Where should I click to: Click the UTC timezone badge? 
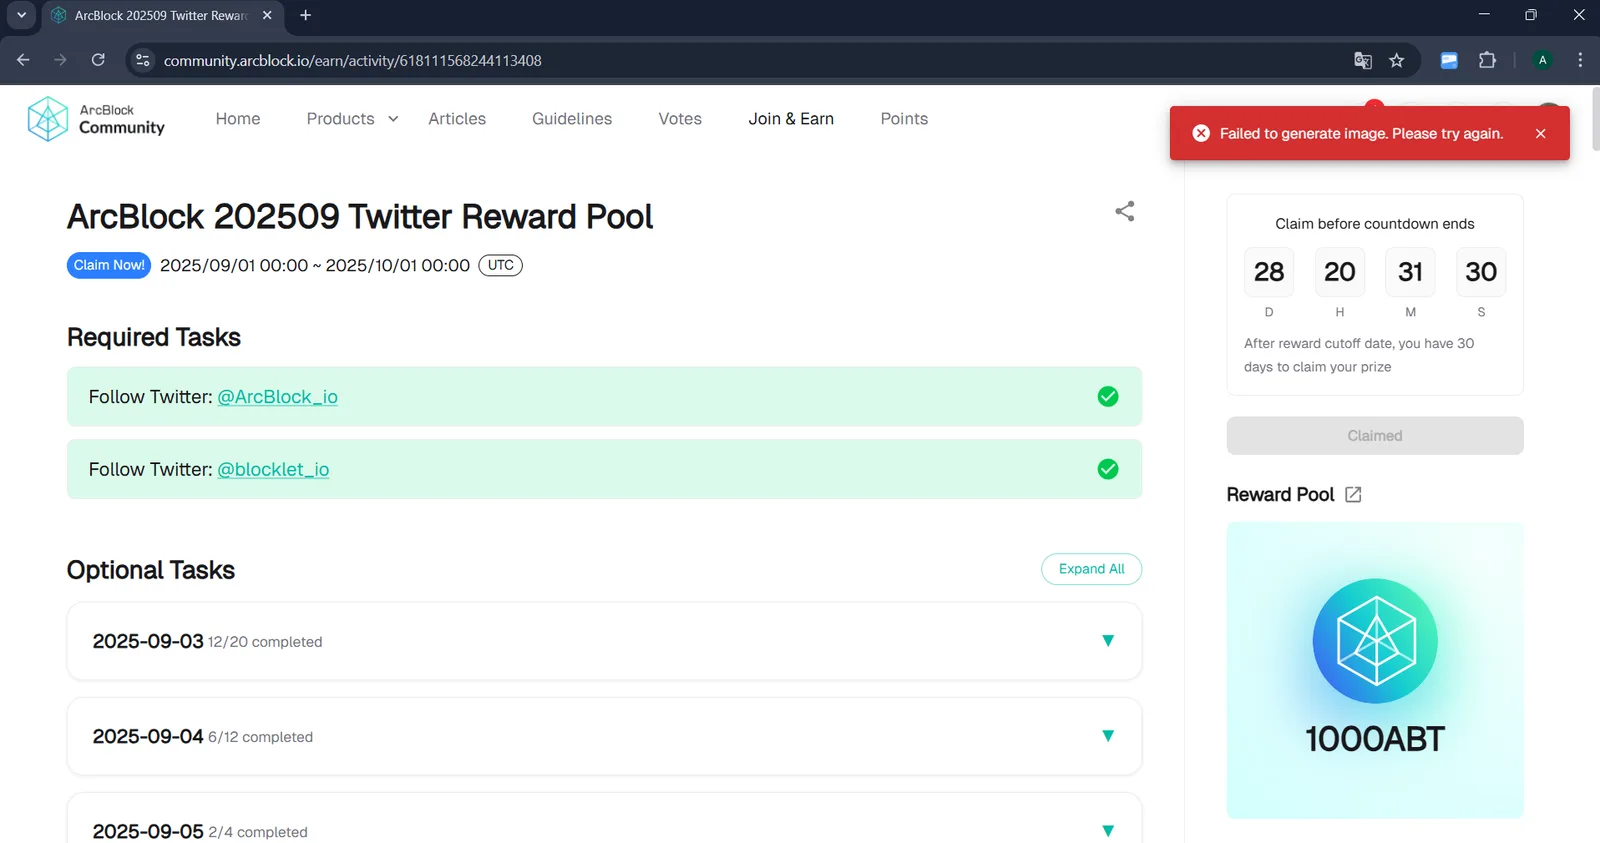501,265
